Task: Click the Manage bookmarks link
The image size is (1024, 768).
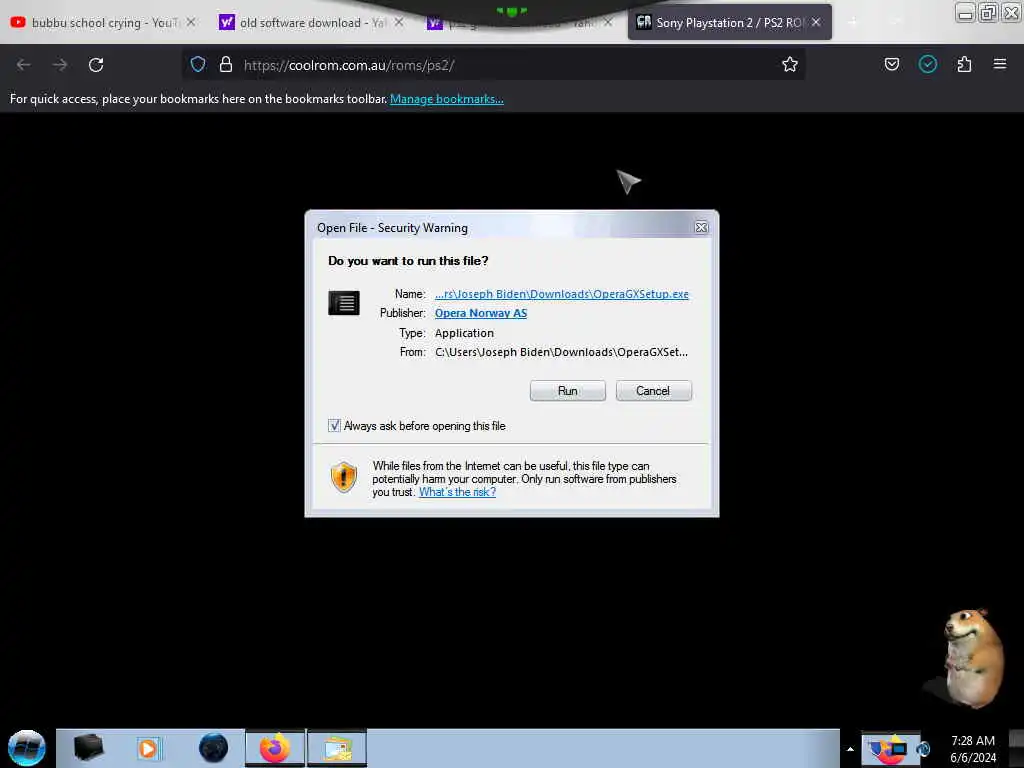Action: 446,99
